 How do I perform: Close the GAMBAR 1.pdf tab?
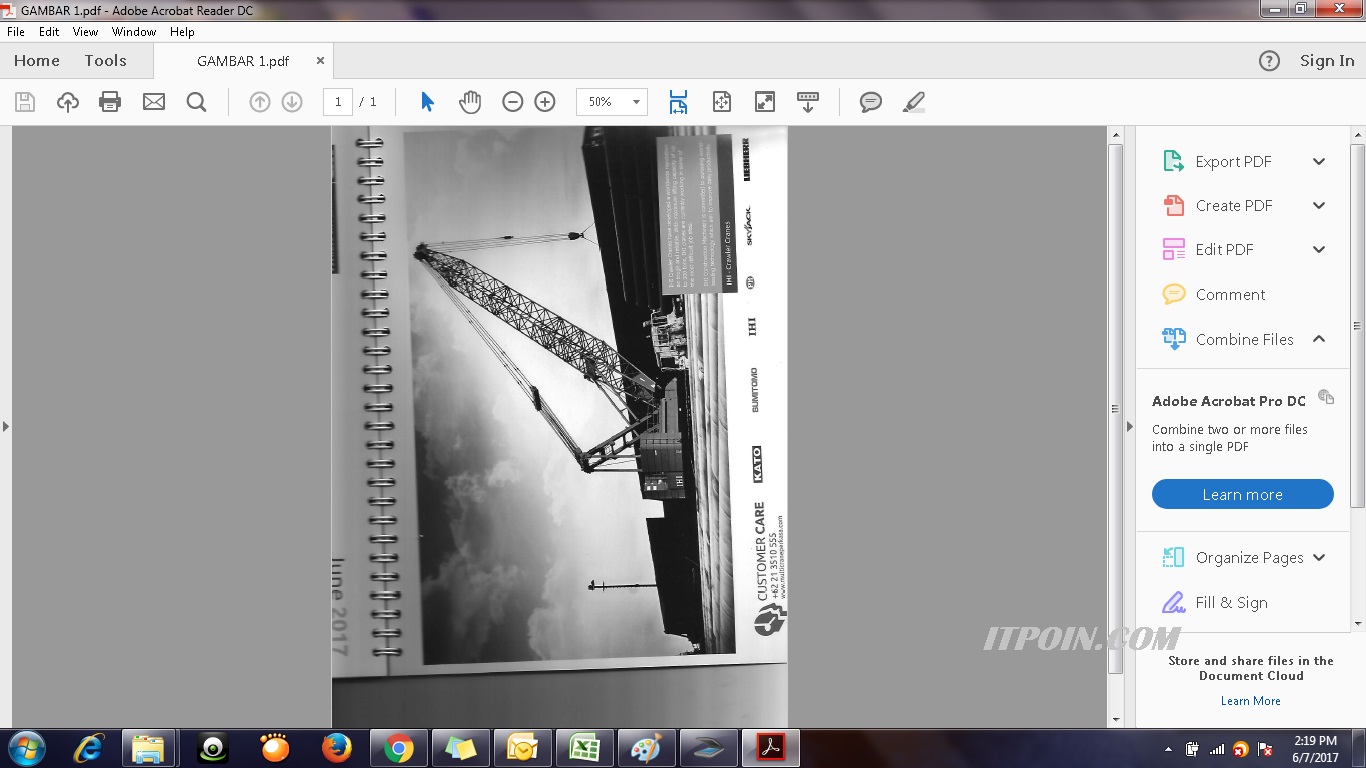pos(320,60)
